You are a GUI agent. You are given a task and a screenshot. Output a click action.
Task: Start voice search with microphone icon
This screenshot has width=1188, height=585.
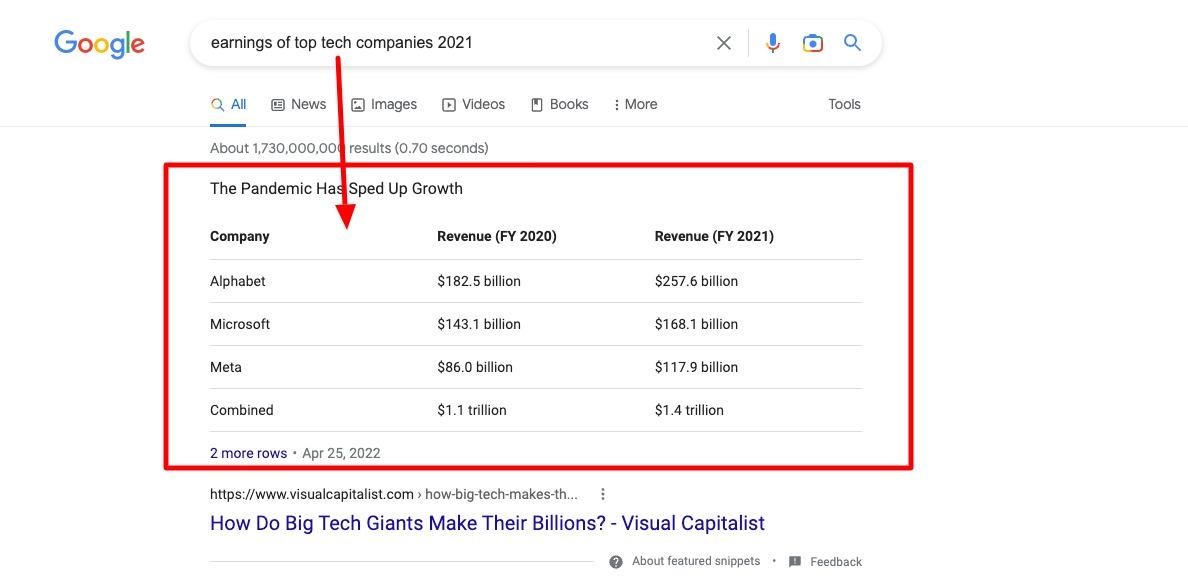pyautogui.click(x=772, y=43)
